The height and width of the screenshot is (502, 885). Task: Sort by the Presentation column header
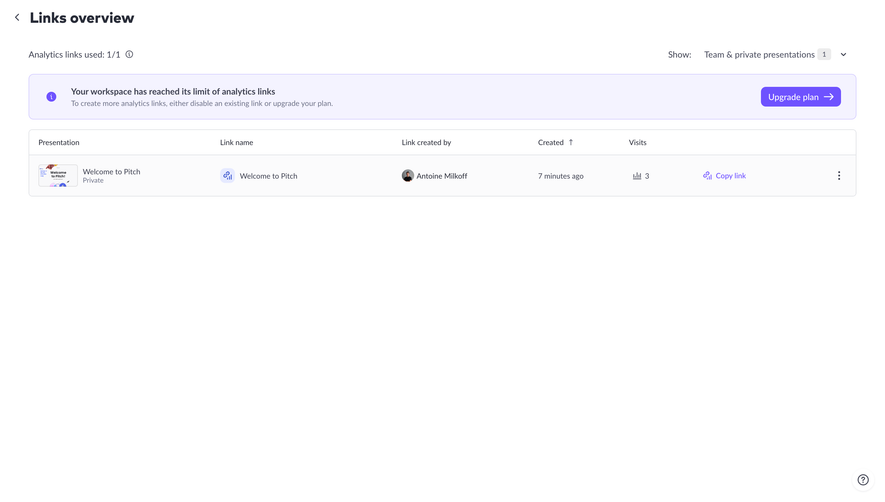tap(59, 142)
